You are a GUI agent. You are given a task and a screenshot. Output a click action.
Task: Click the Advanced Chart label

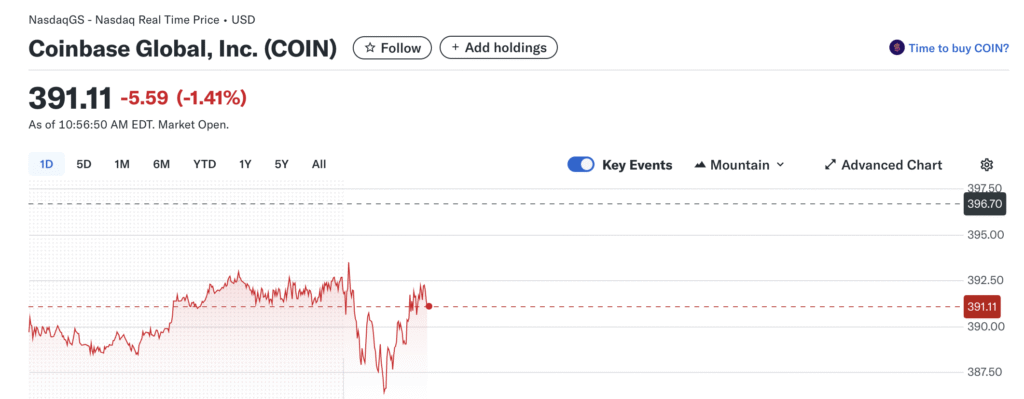point(891,165)
